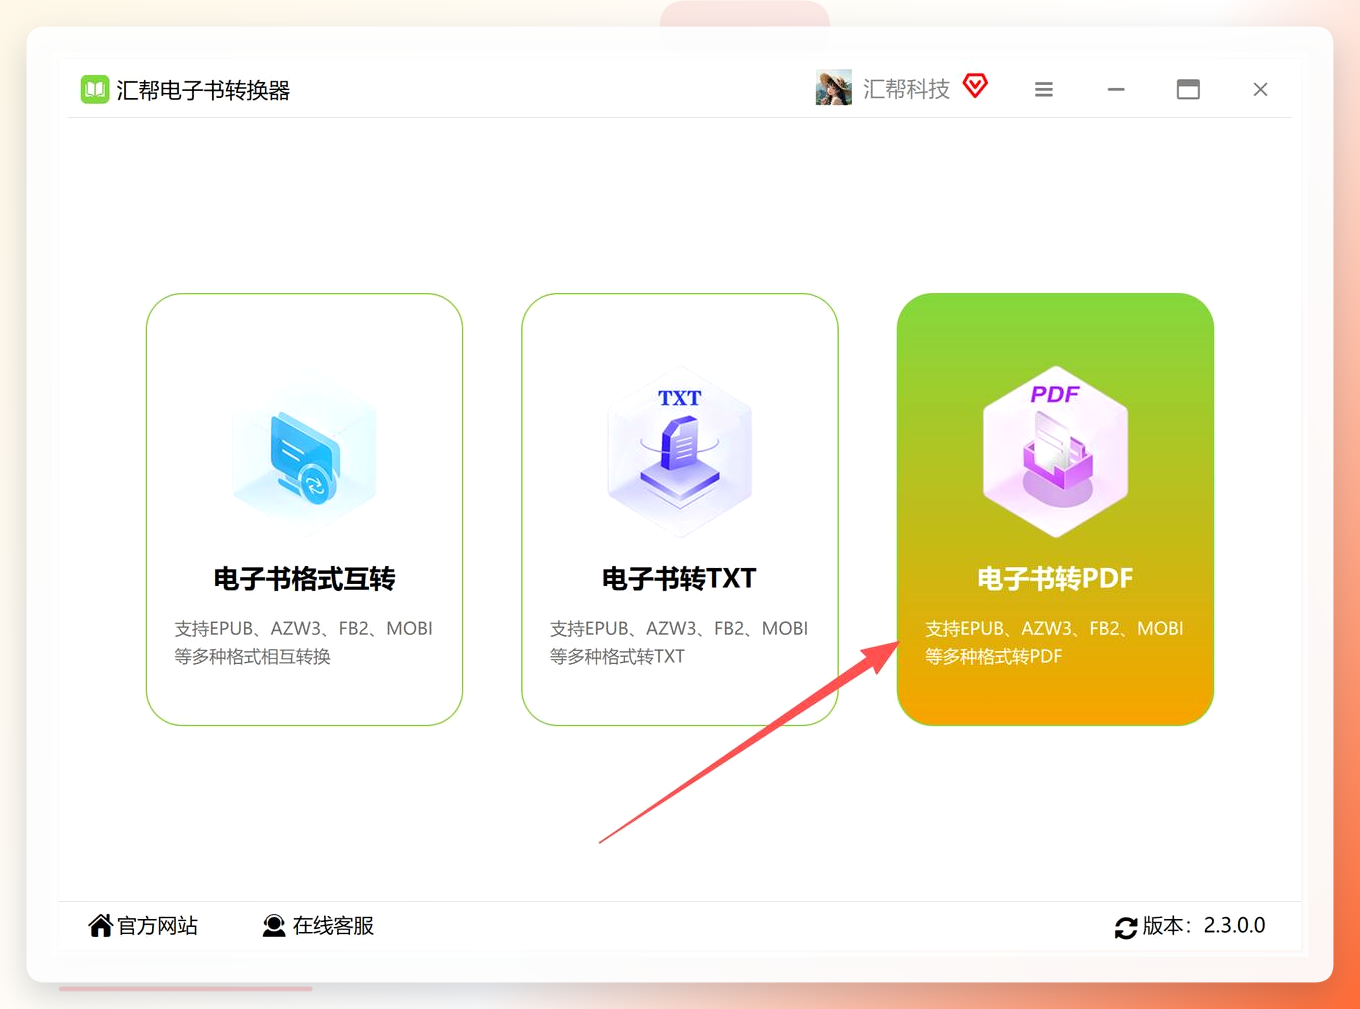Click the refresh icon to check for updates
The width and height of the screenshot is (1360, 1009).
[x=1126, y=928]
